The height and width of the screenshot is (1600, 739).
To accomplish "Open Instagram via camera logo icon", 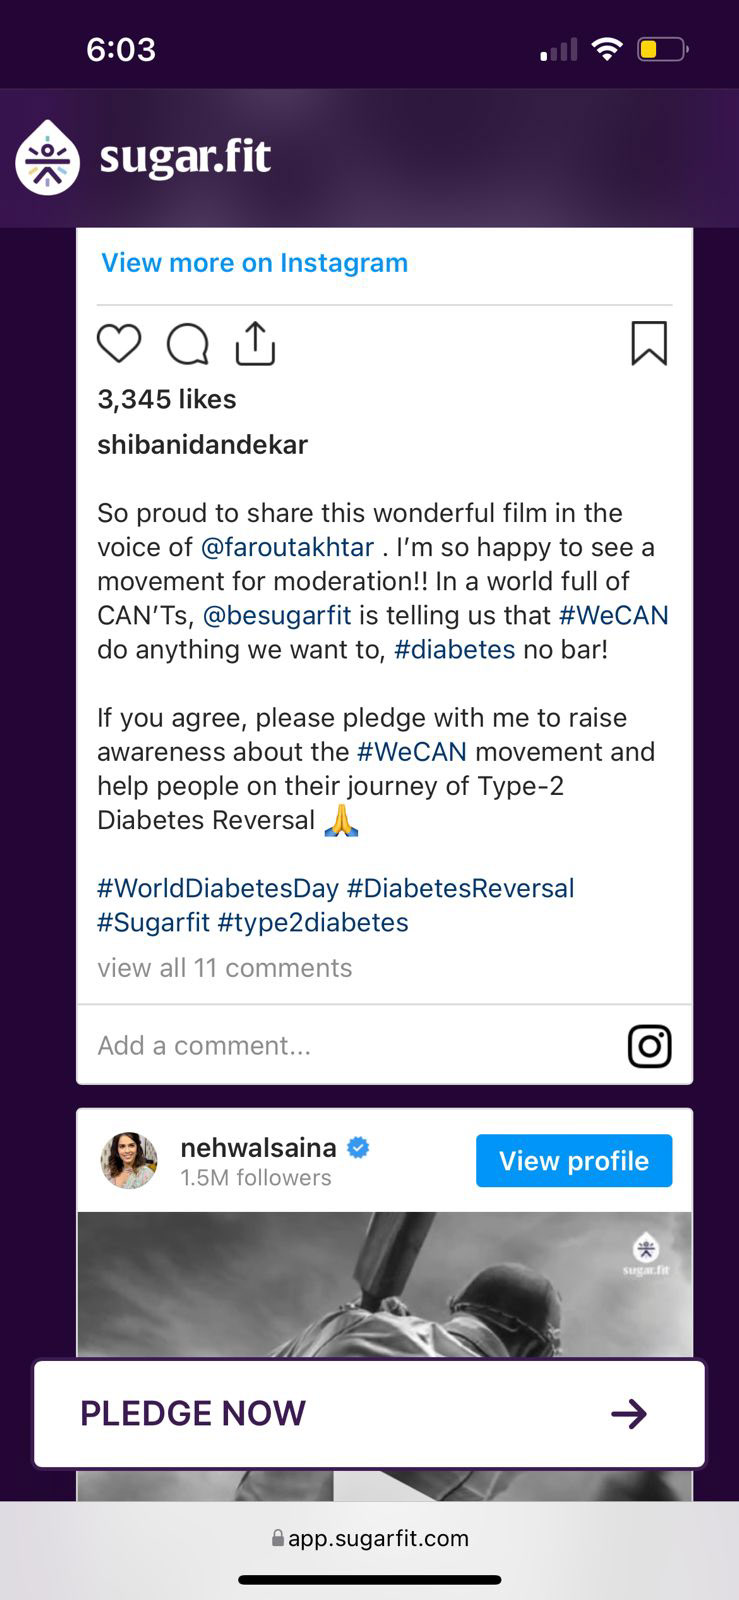I will click(649, 1046).
